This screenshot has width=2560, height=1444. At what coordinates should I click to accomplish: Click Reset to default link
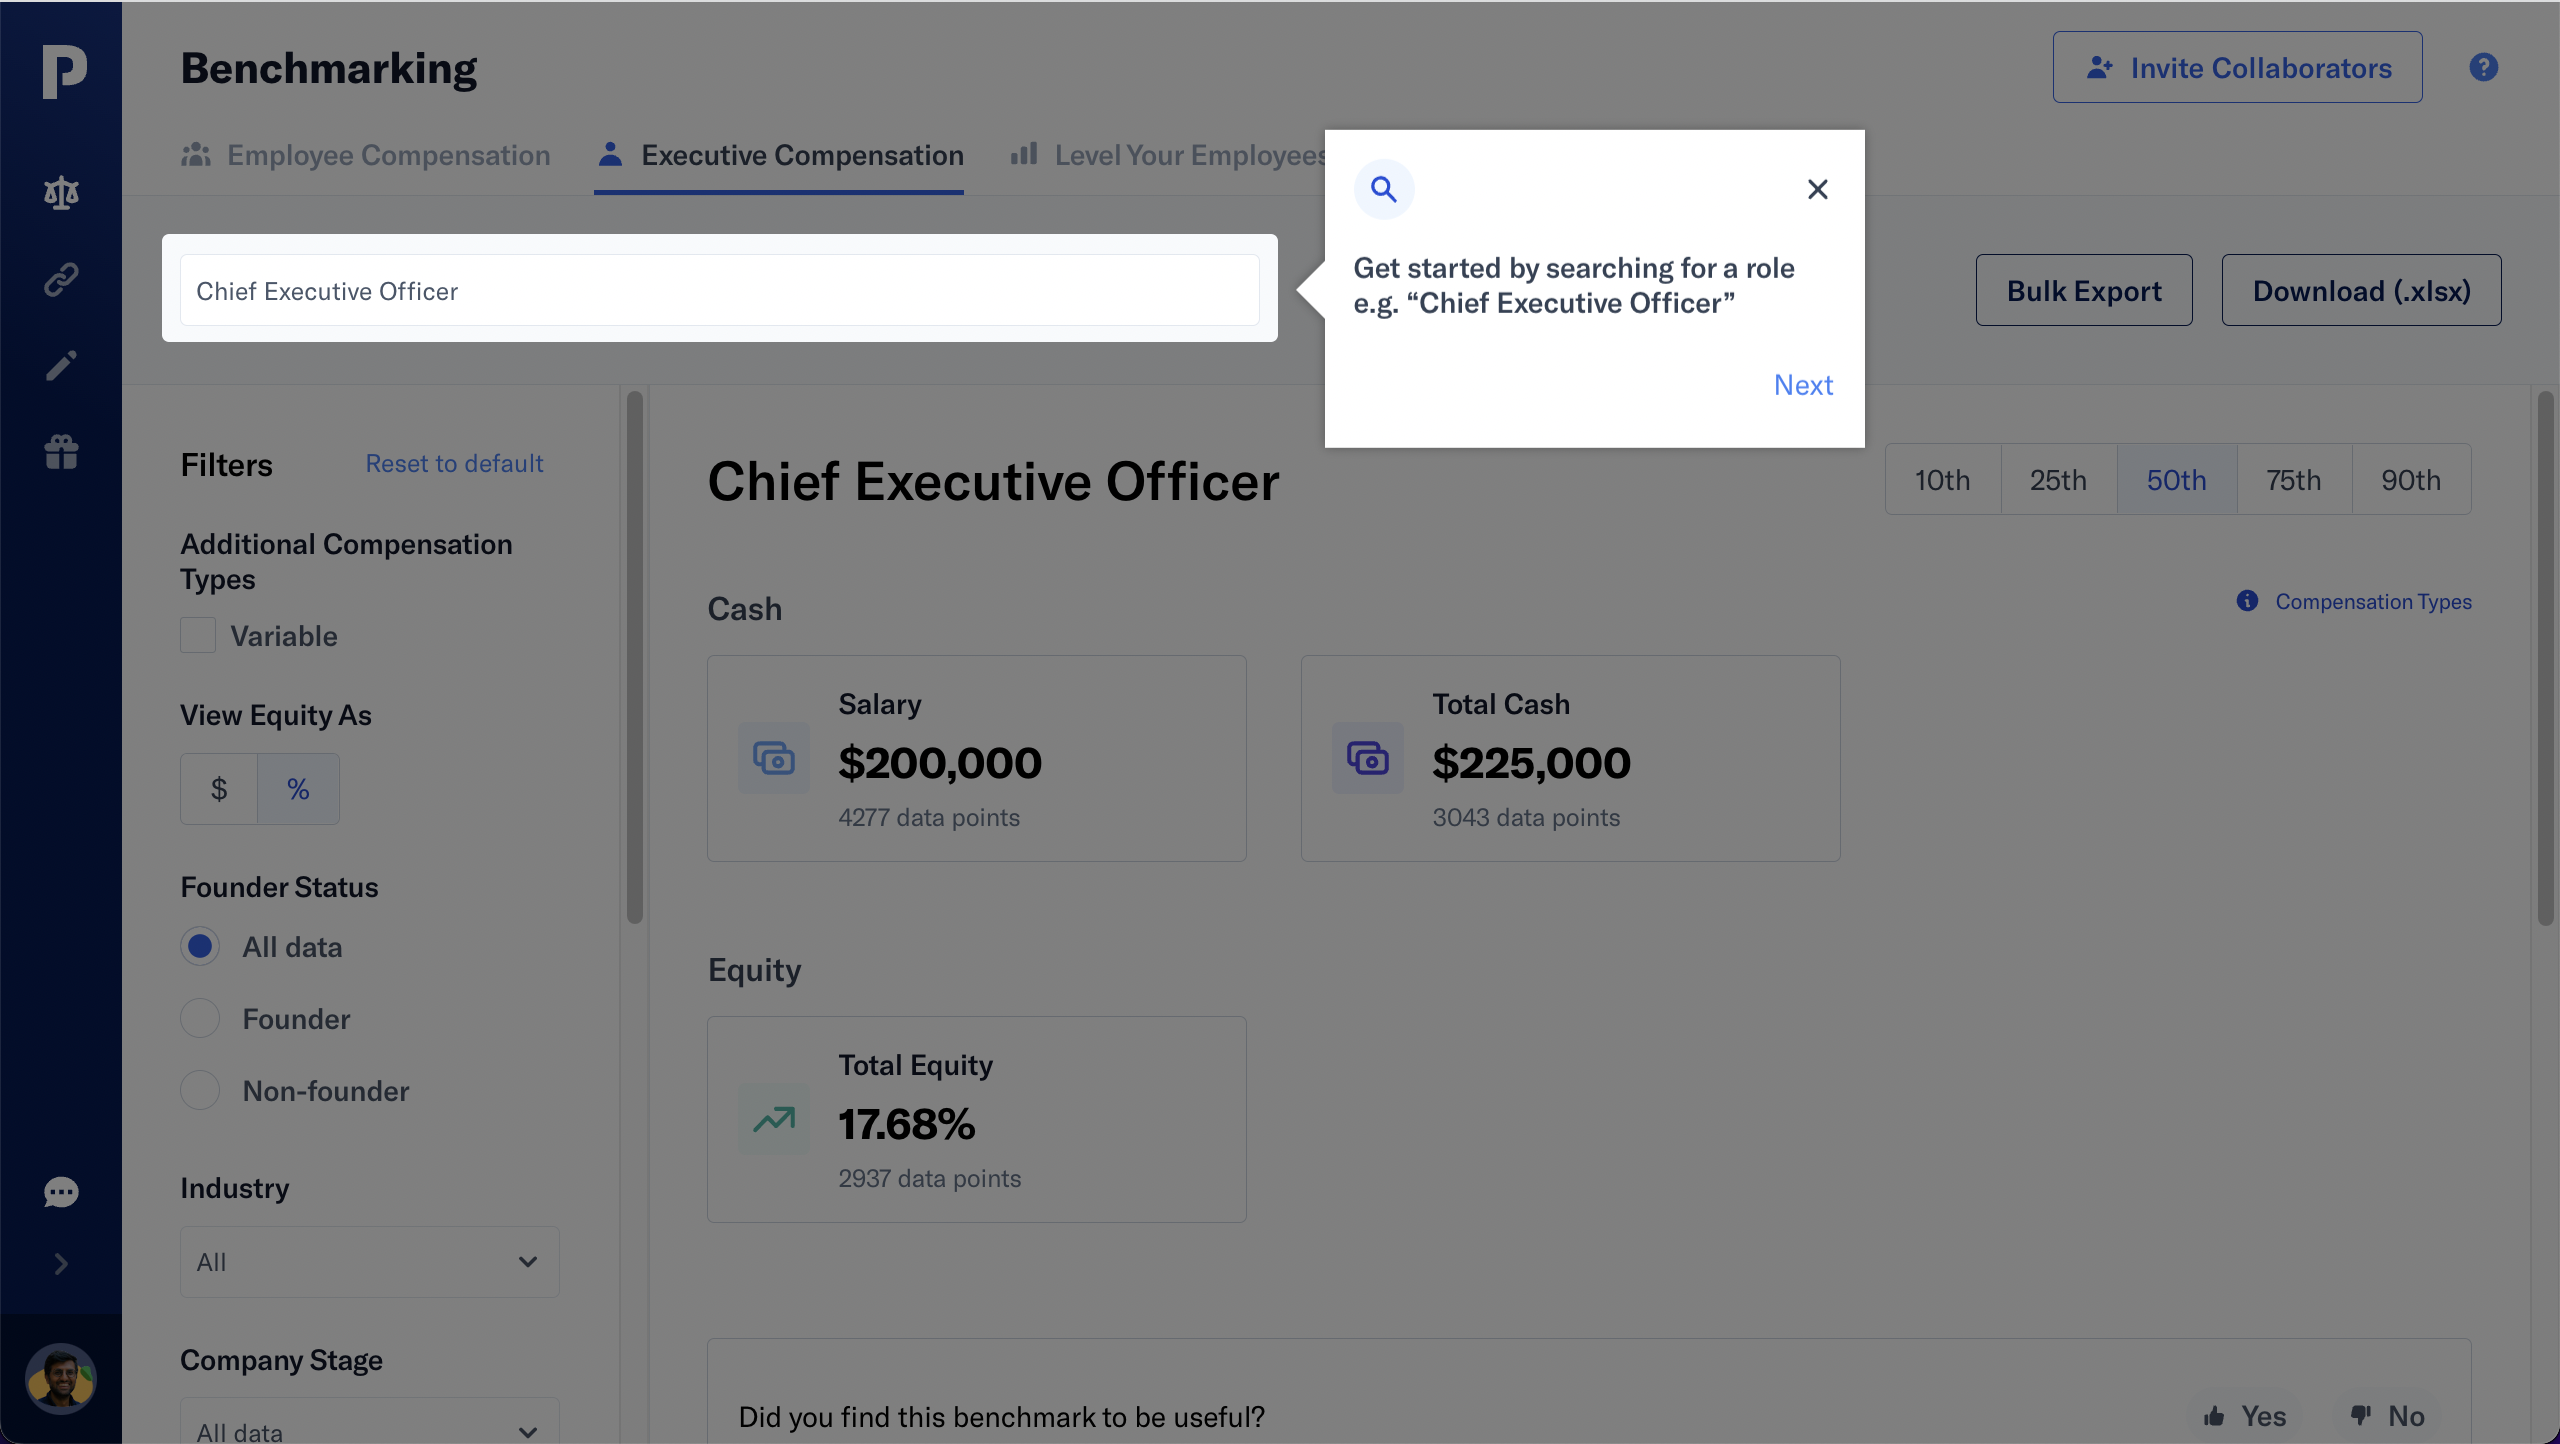tap(454, 464)
